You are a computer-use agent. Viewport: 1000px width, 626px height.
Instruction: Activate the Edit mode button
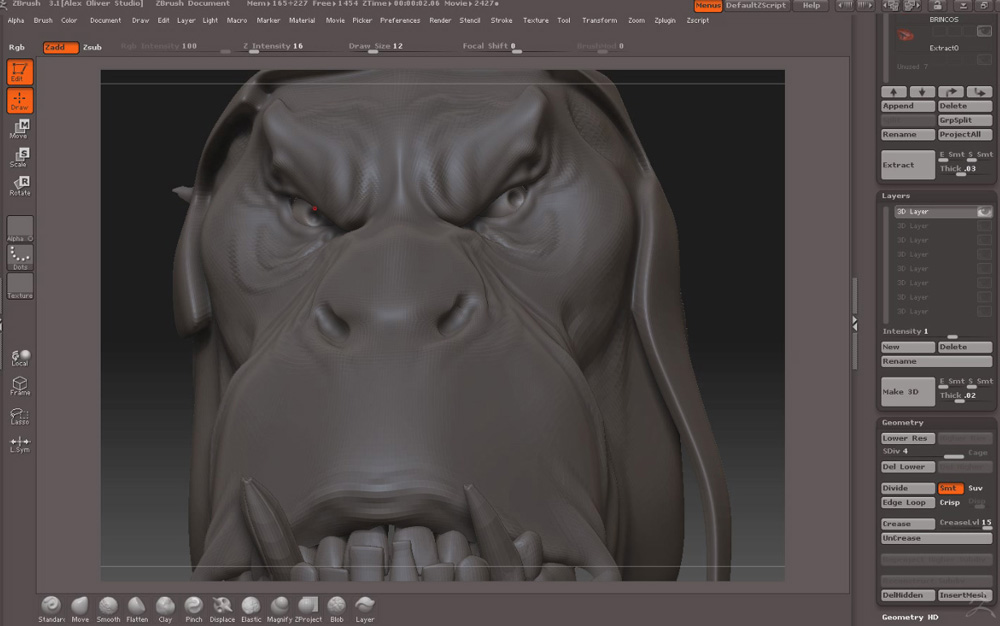click(x=20, y=71)
